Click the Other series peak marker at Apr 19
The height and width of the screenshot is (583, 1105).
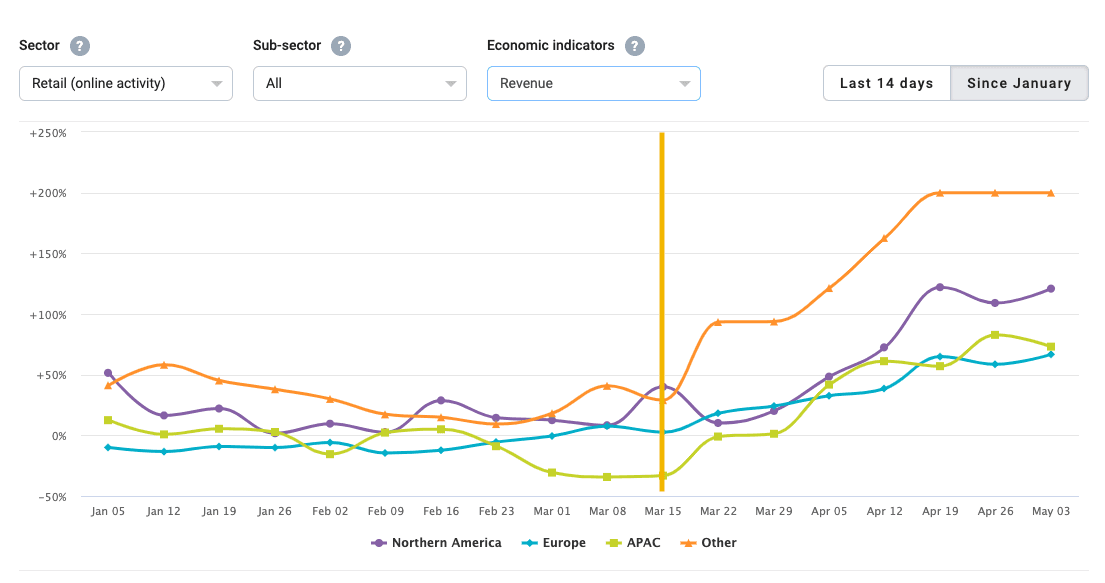pos(939,192)
